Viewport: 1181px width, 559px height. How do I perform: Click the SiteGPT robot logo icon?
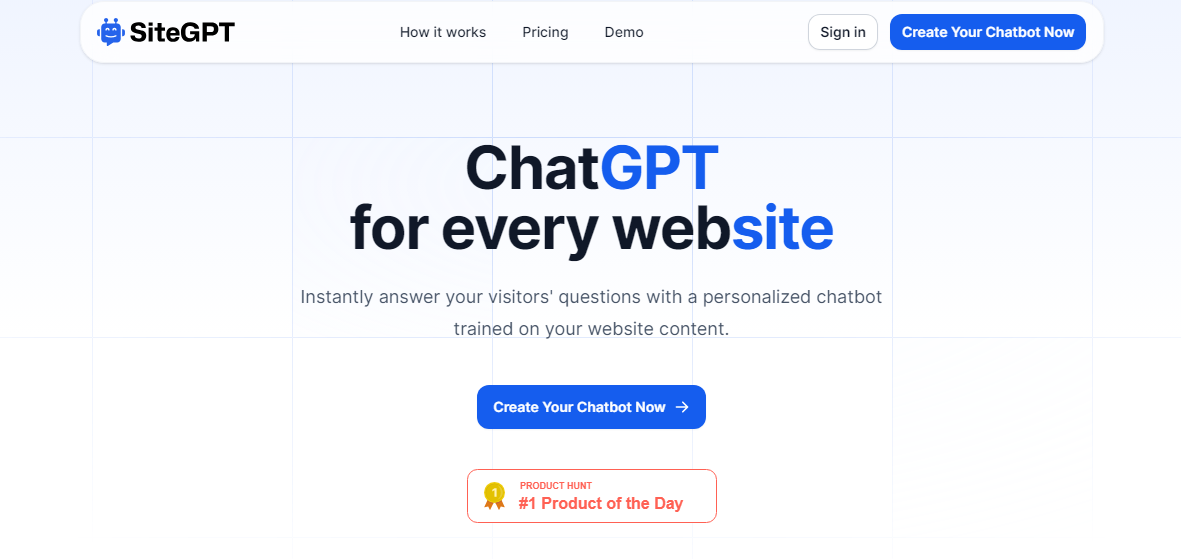pyautogui.click(x=110, y=32)
